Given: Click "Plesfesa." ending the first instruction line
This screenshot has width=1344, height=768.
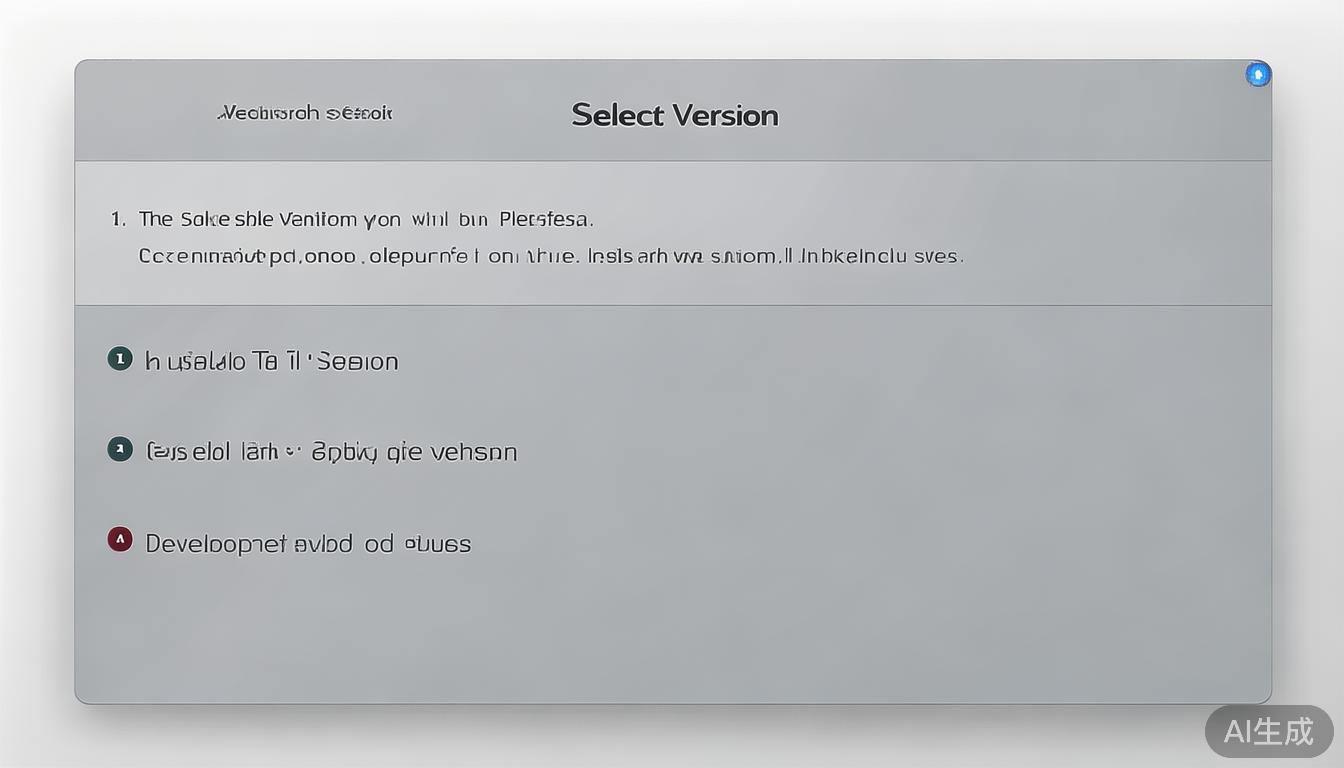Looking at the screenshot, I should coord(546,218).
